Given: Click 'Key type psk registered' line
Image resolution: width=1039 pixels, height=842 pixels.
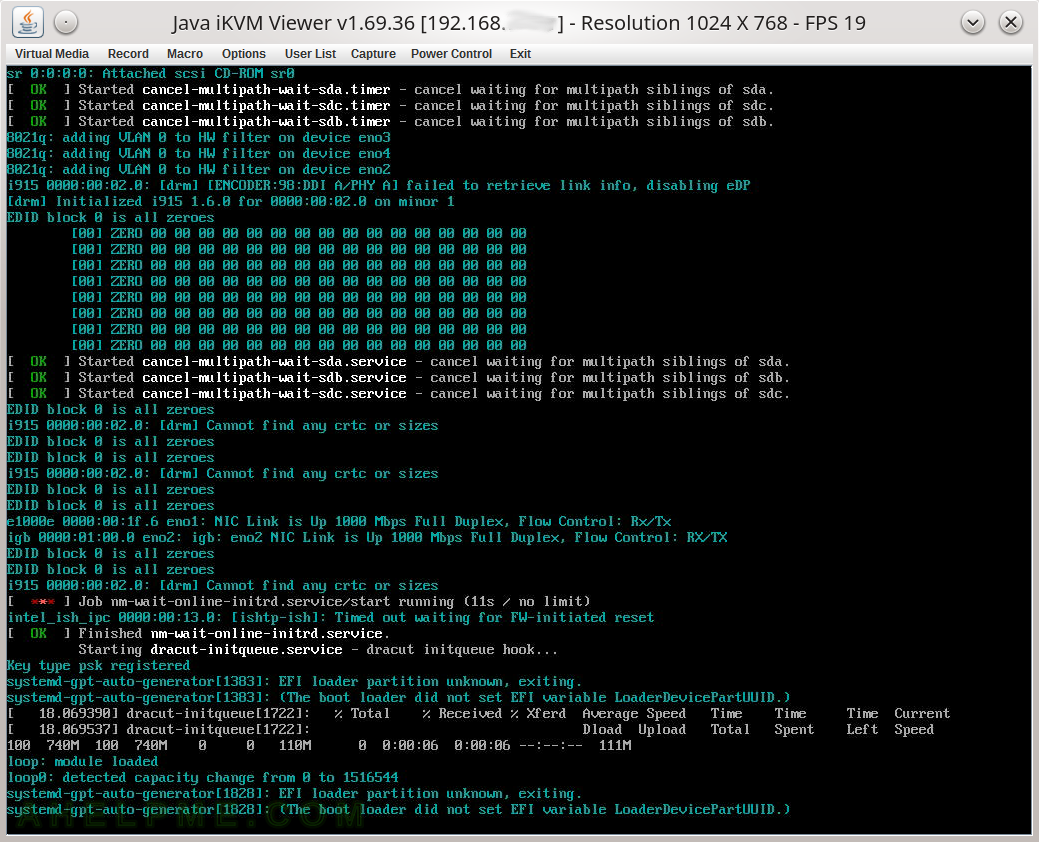Looking at the screenshot, I should (98, 665).
